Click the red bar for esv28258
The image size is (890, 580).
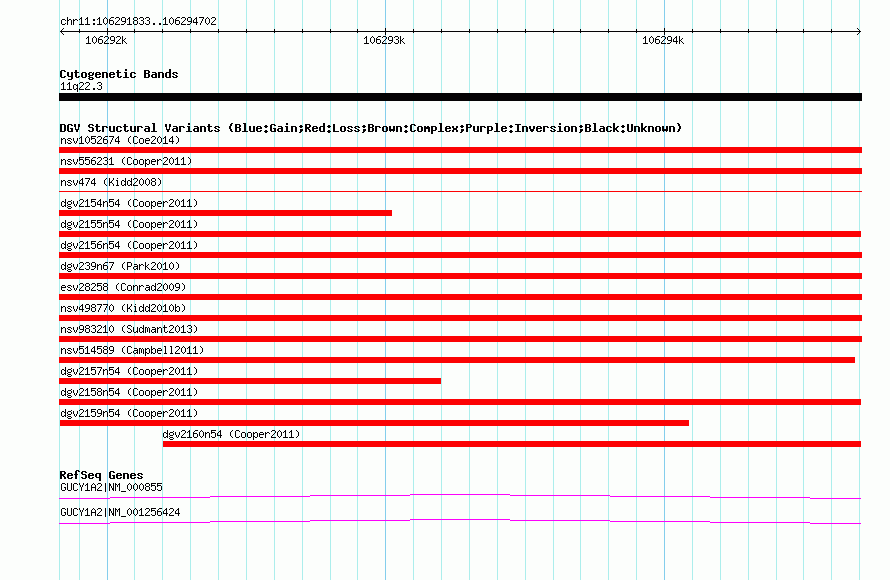(460, 297)
